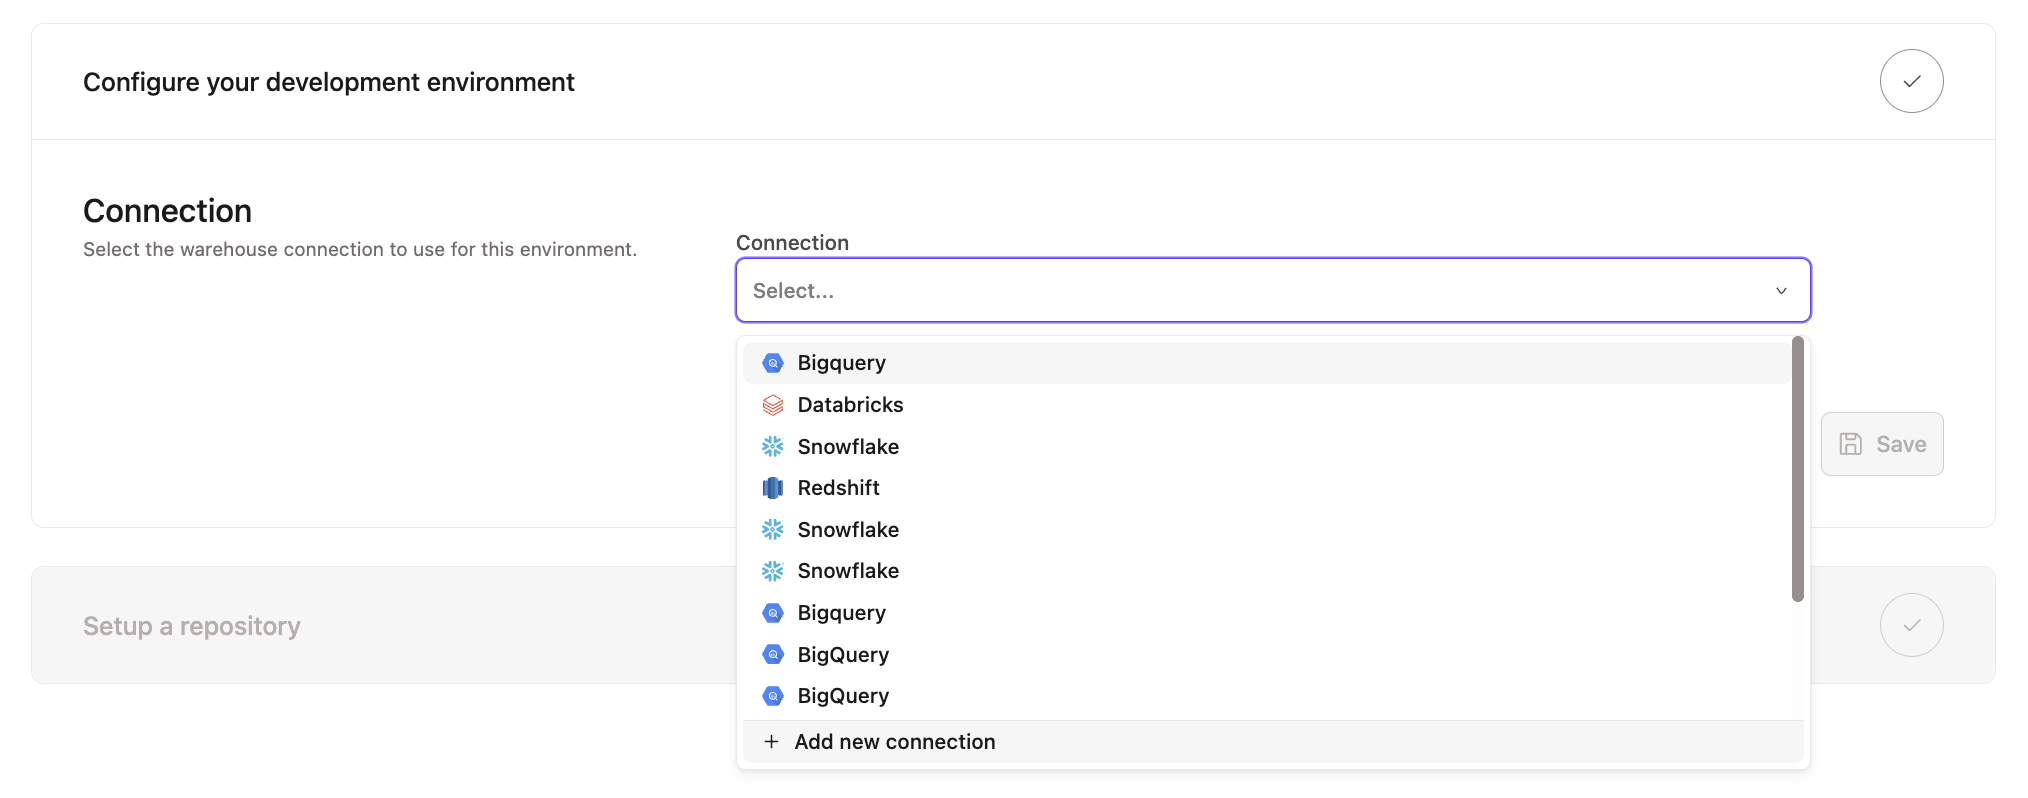Click the floppy disk icon on Save
This screenshot has height=798, width=2028.
tap(1851, 444)
